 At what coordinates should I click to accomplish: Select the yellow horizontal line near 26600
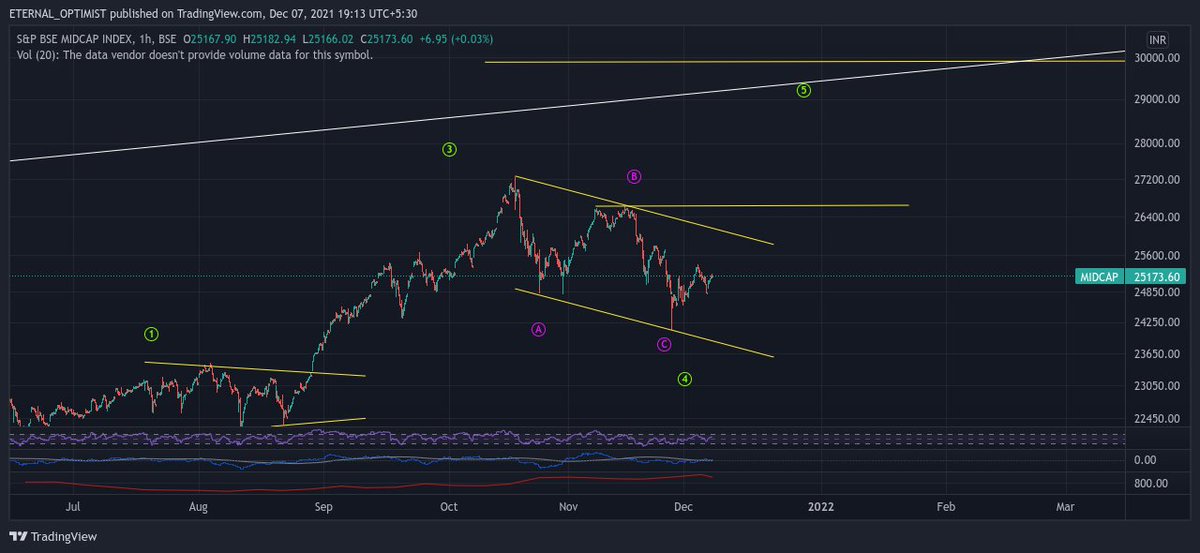[x=751, y=206]
